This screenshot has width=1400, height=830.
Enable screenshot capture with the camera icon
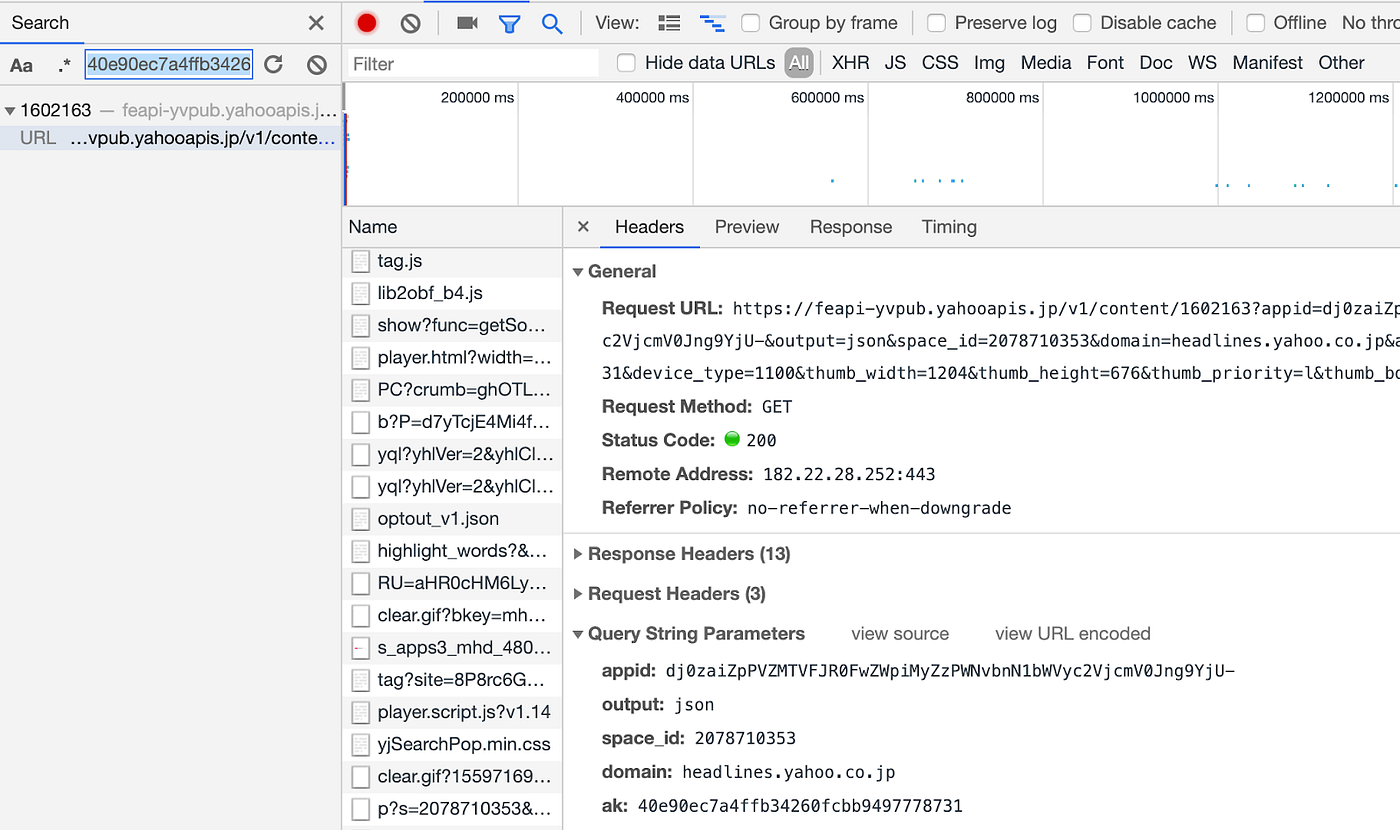point(465,22)
